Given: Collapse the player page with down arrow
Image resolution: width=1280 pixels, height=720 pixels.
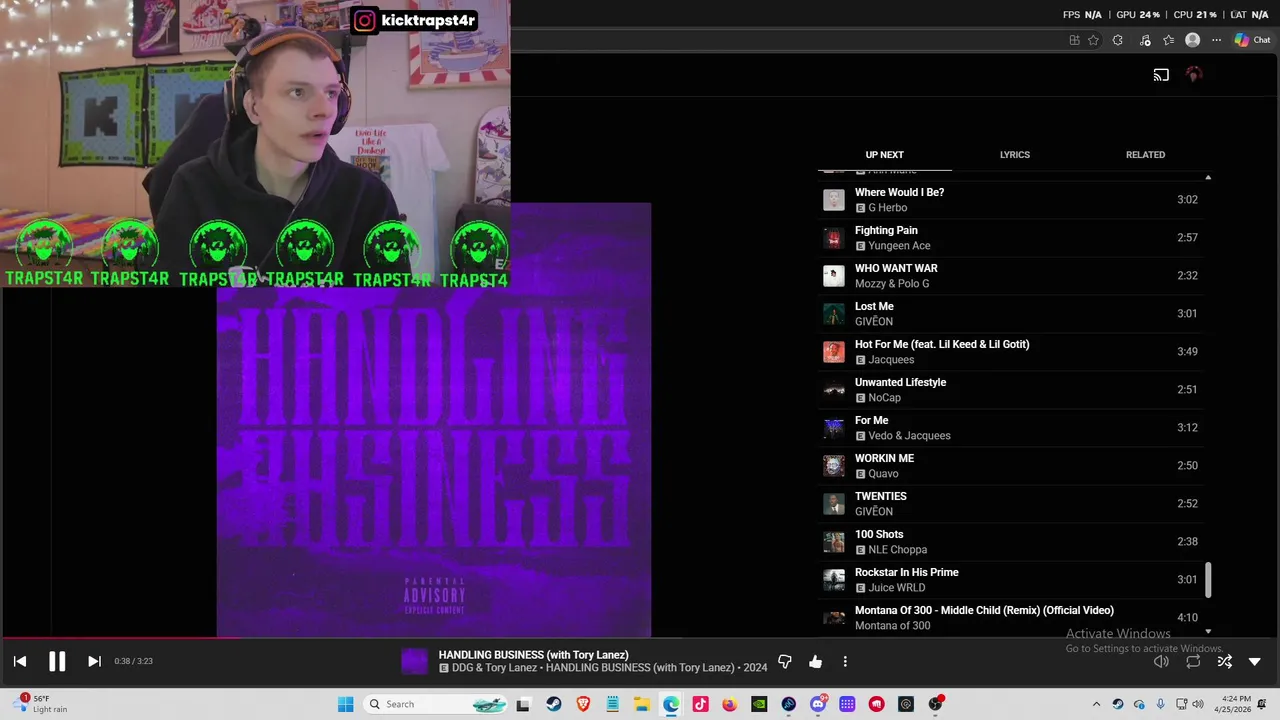Looking at the screenshot, I should point(1255,661).
